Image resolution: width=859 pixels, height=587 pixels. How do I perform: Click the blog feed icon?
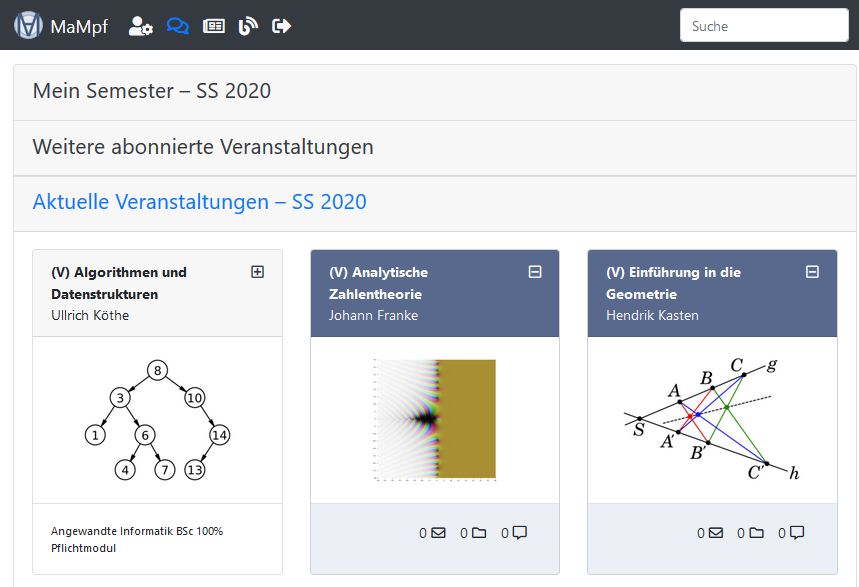[x=248, y=26]
